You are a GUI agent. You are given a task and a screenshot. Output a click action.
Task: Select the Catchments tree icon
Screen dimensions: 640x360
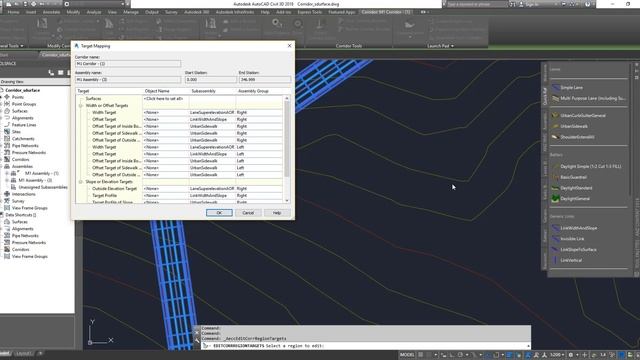(x=7, y=139)
